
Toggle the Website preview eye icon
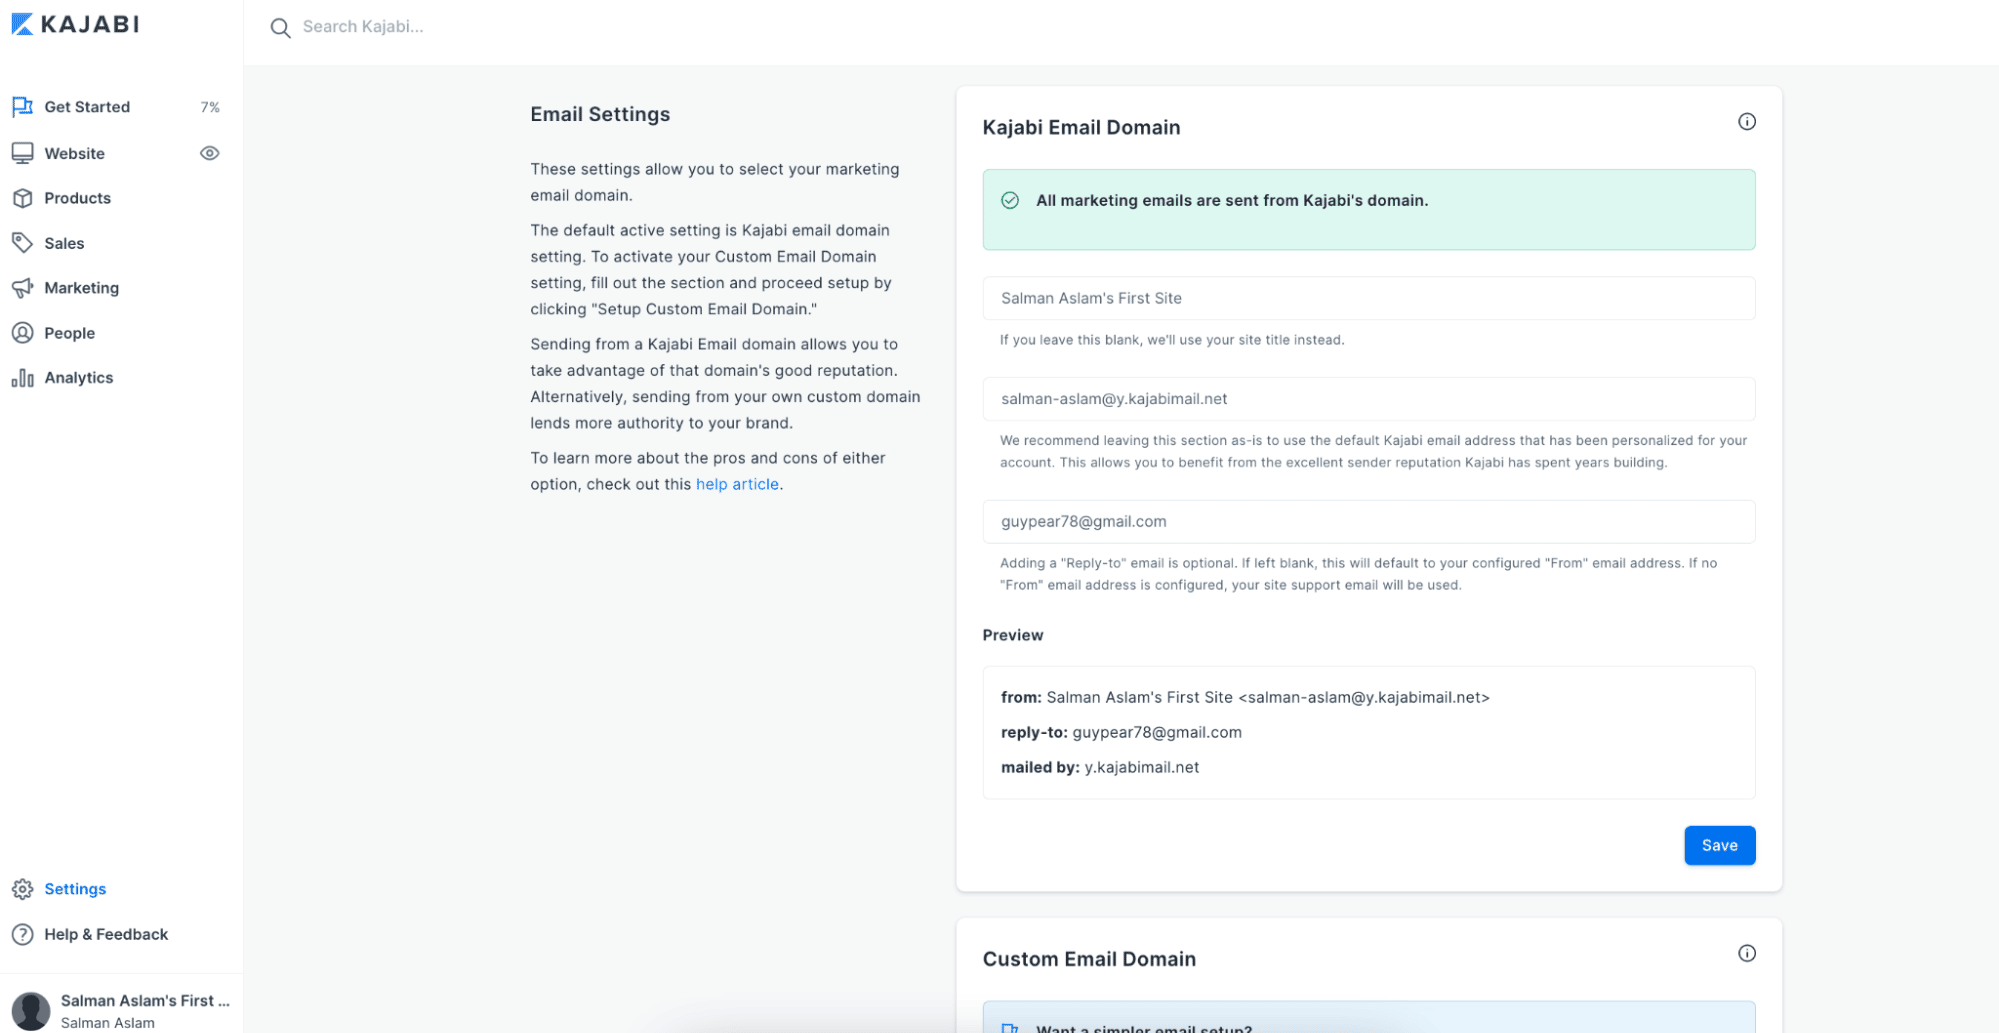[209, 153]
